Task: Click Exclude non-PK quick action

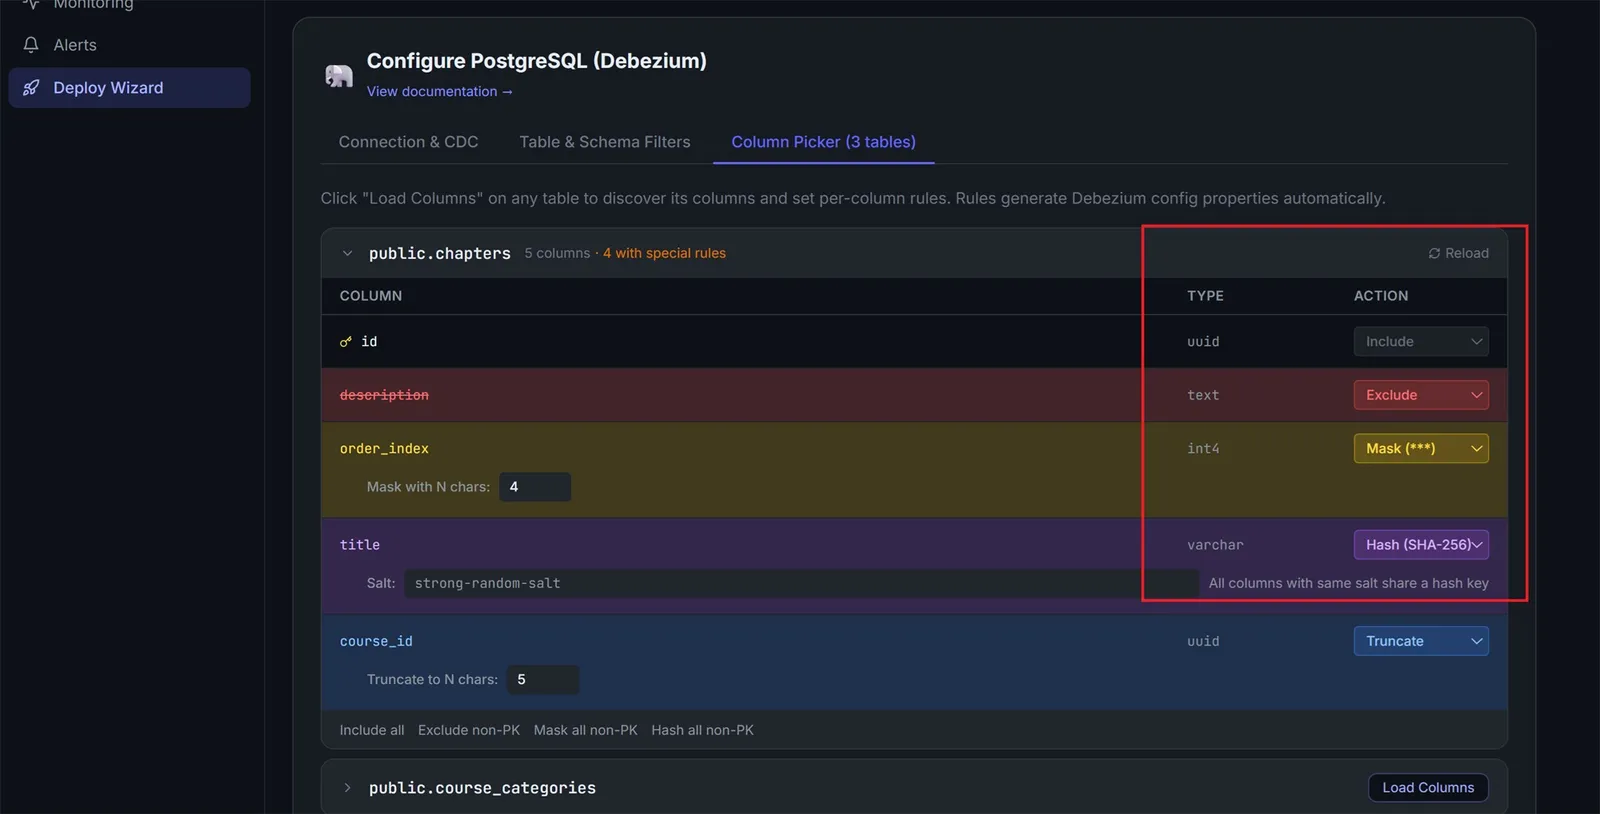Action: [x=469, y=730]
